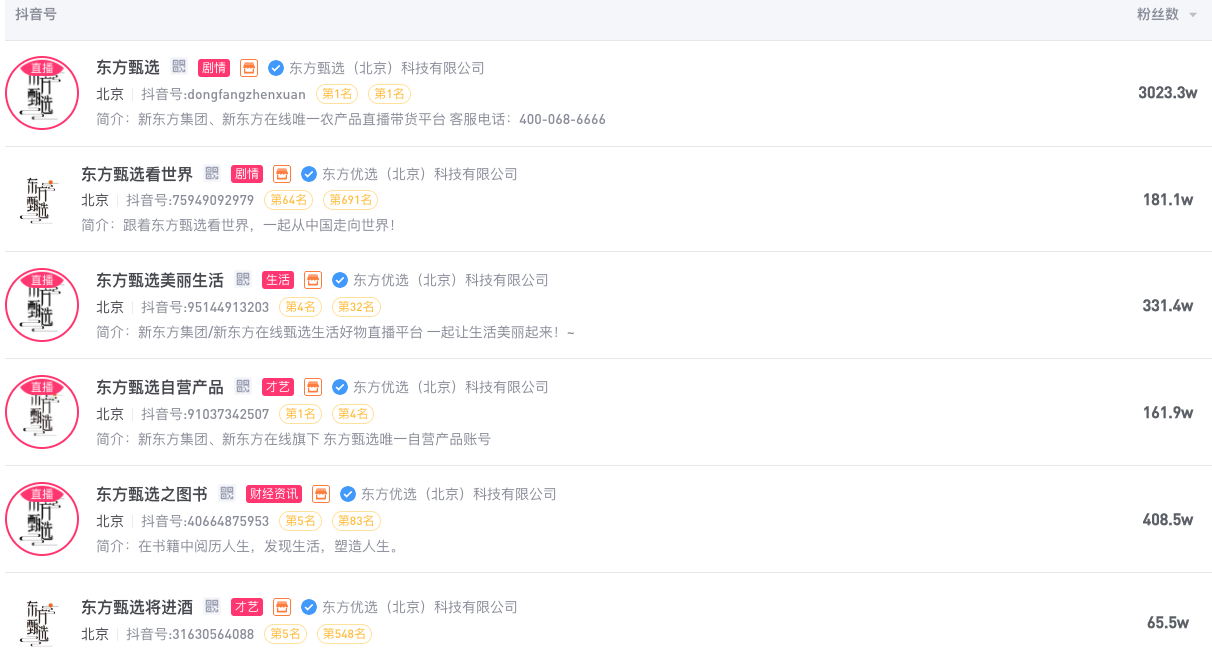1212x660 pixels.
Task: Click 才艺 tag on 东方甄选将进酒
Action: 247,607
